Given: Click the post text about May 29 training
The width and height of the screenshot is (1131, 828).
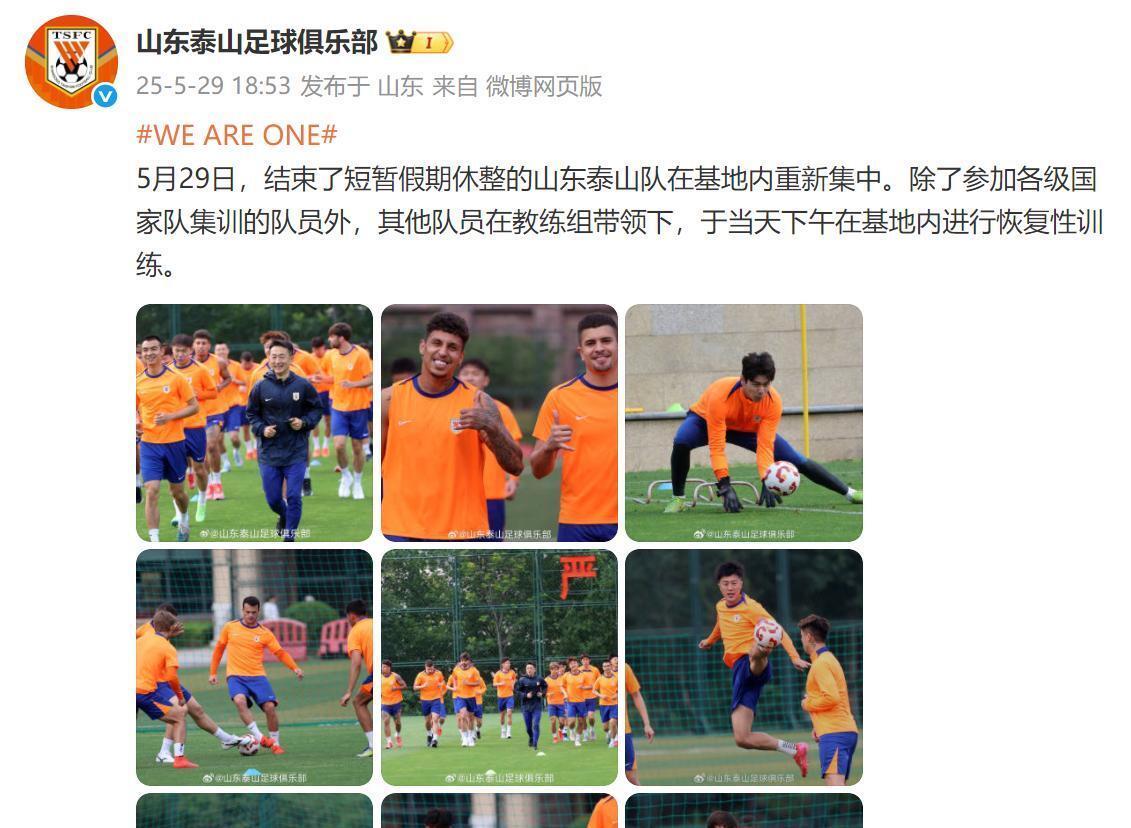Looking at the screenshot, I should pos(620,221).
